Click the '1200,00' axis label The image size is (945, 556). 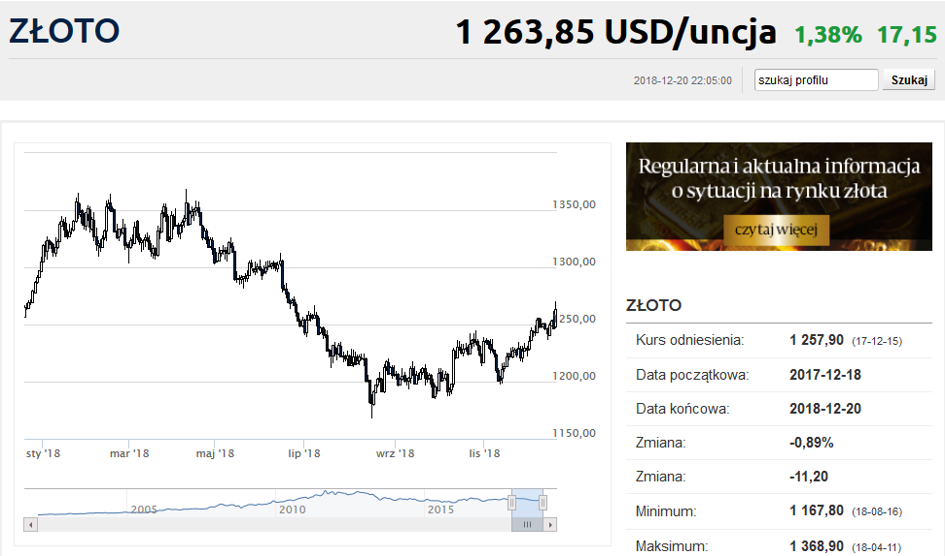pos(574,376)
